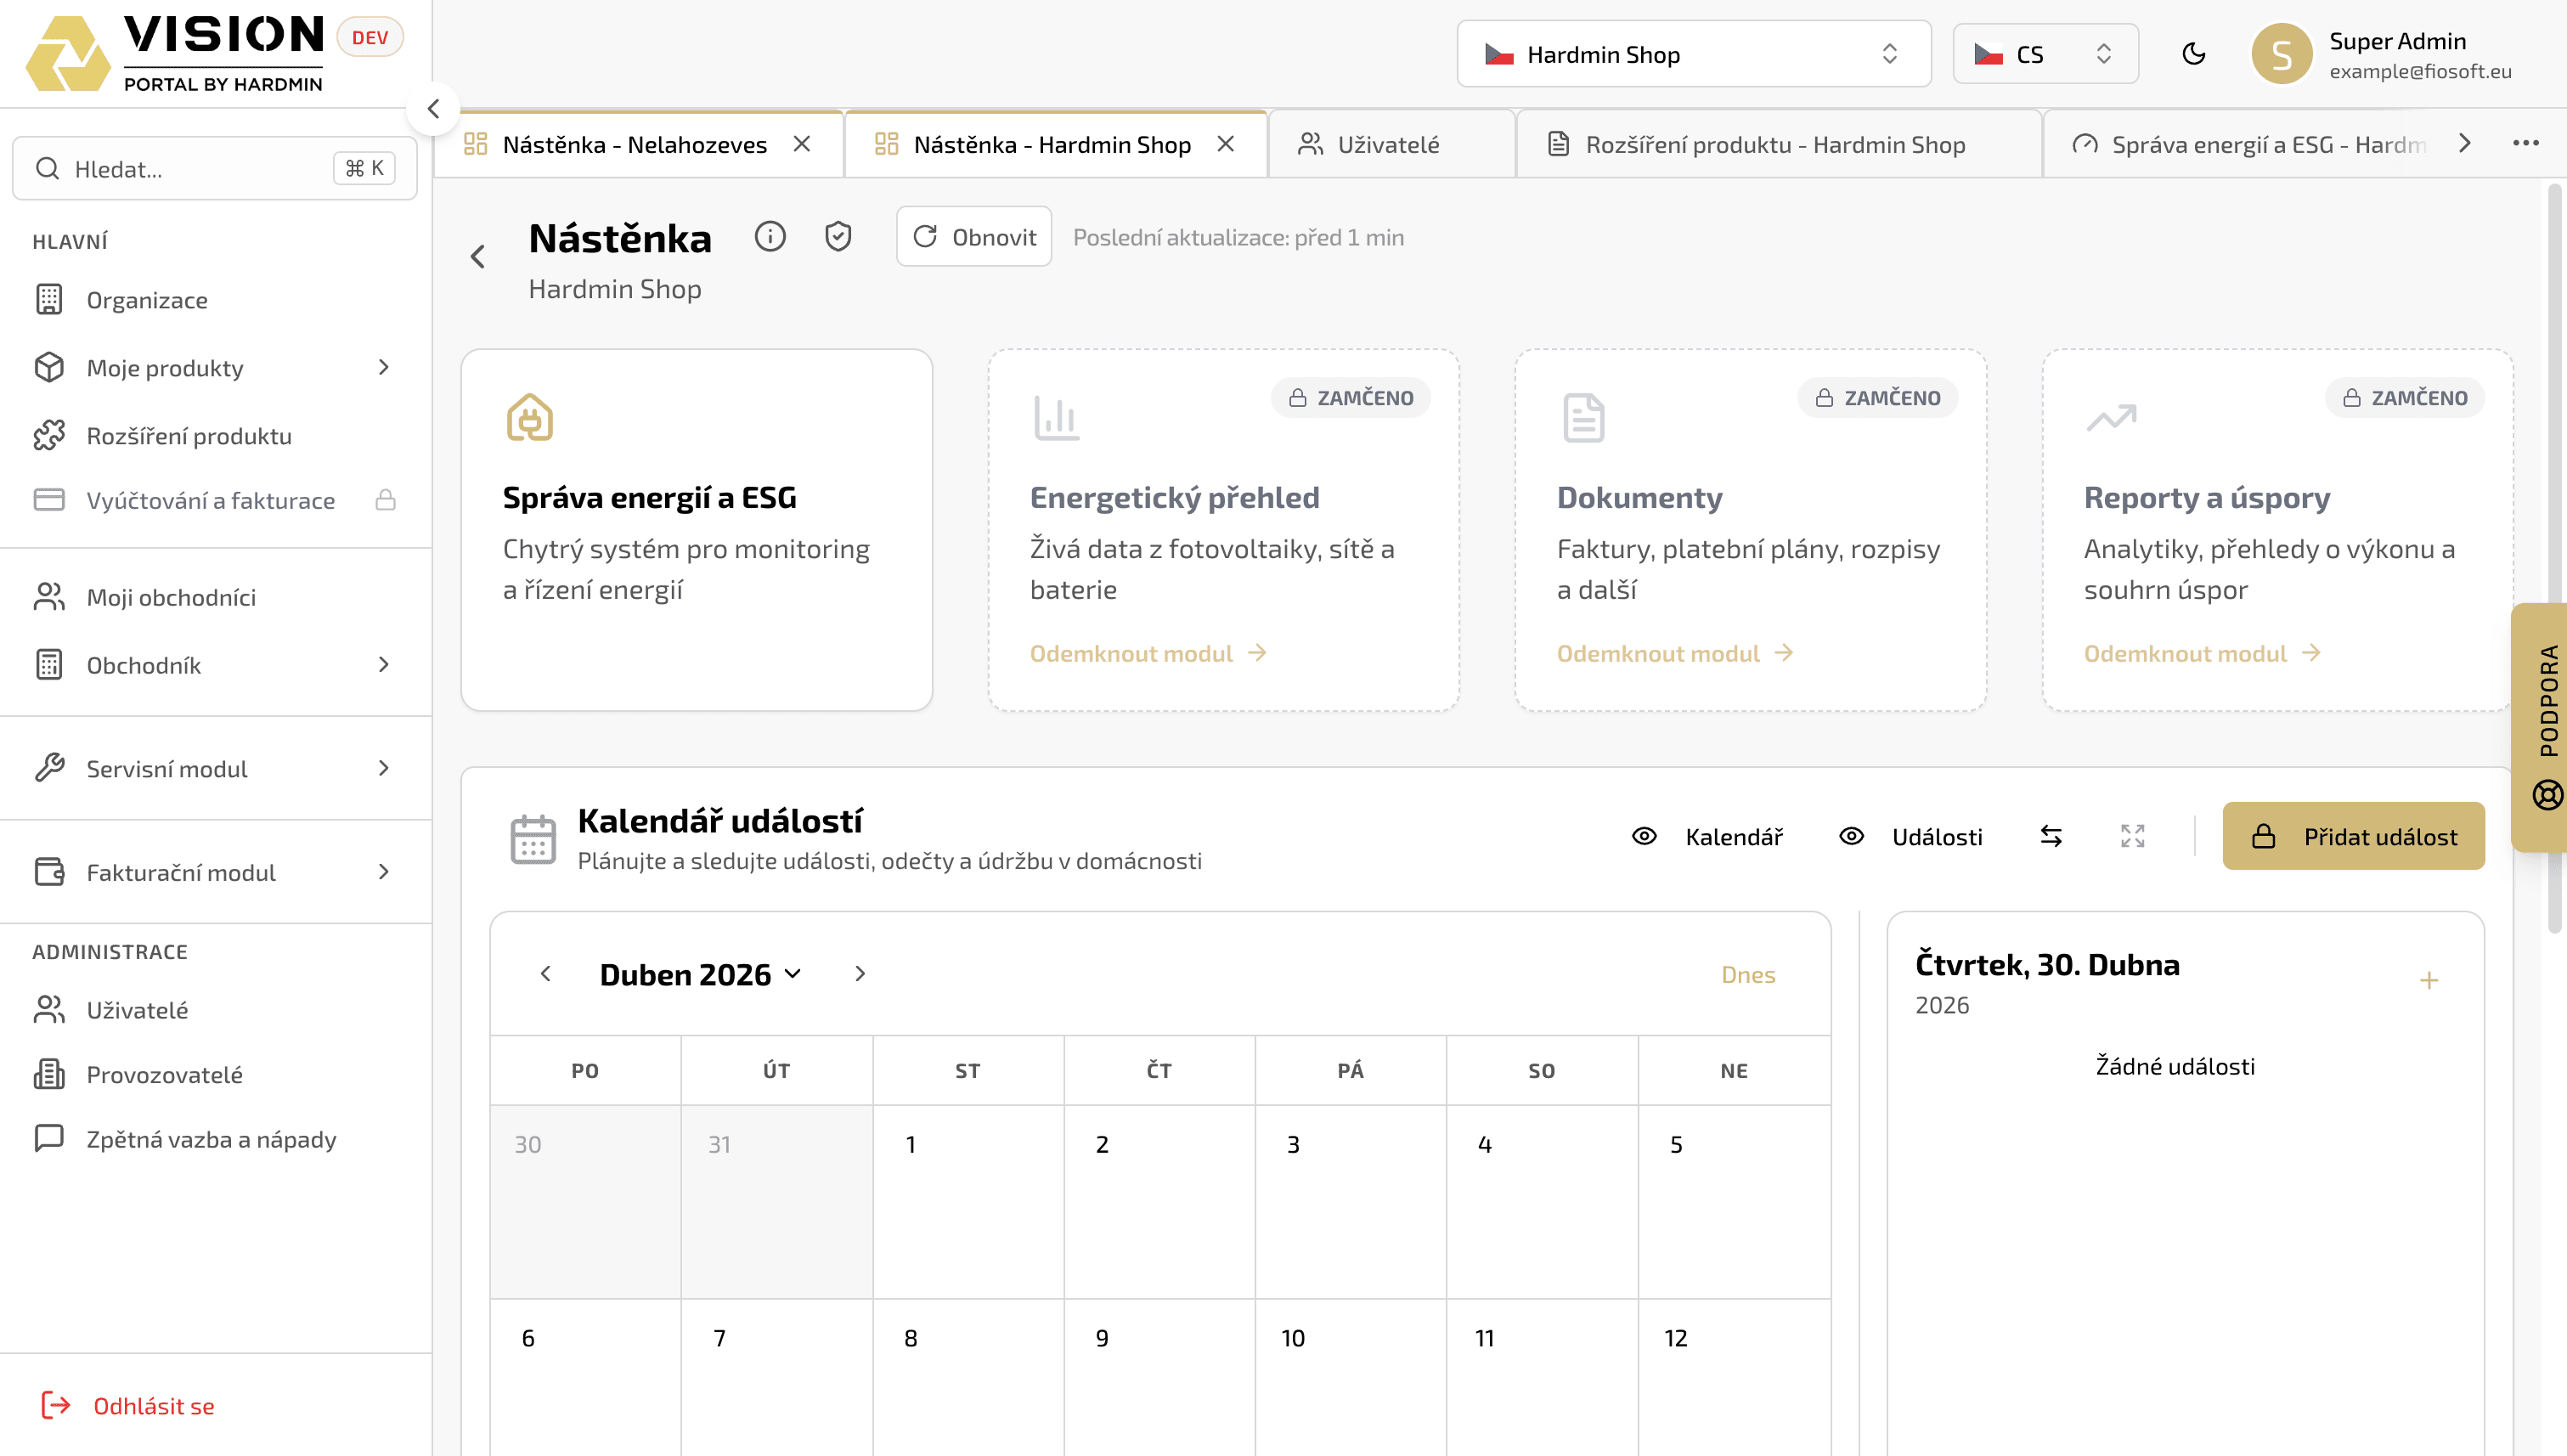Click the Energetický přehled chart icon
2567x1456 pixels.
[x=1056, y=417]
